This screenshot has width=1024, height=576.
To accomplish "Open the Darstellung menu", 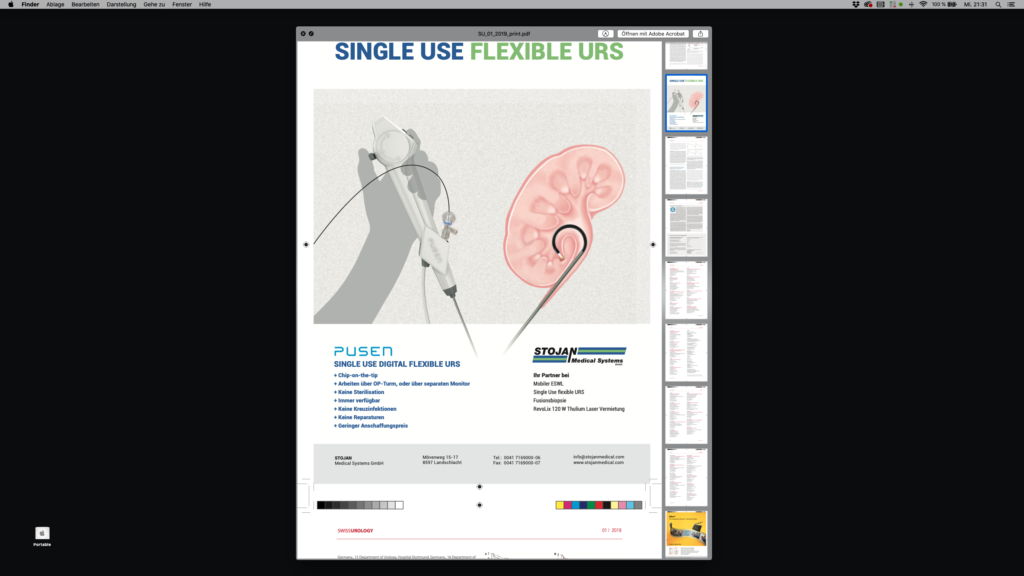I will [x=121, y=5].
